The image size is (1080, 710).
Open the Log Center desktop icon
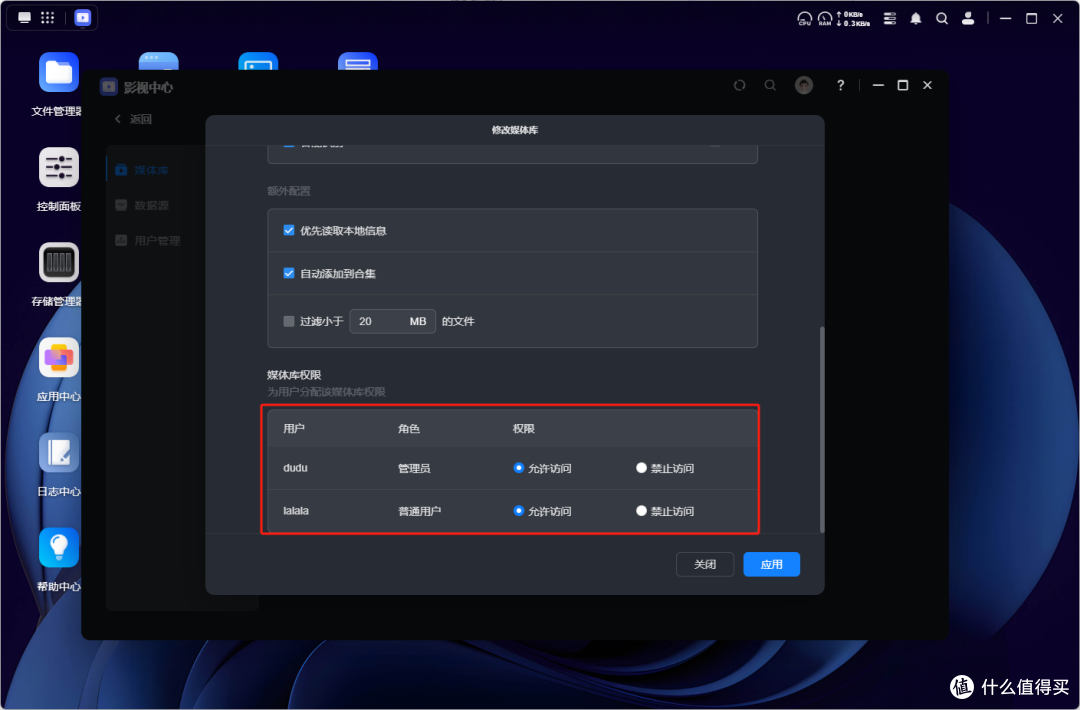coord(59,452)
